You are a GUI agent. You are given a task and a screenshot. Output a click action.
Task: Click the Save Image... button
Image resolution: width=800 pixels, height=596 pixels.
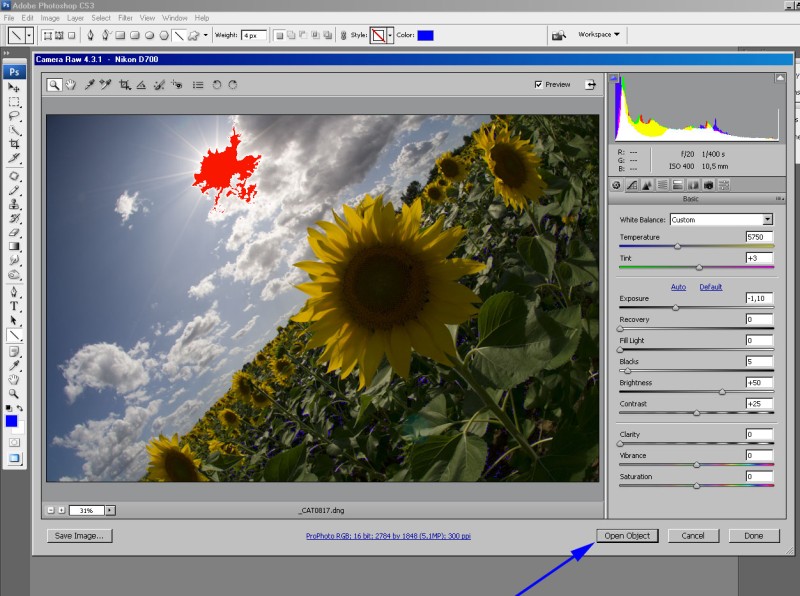(x=79, y=536)
